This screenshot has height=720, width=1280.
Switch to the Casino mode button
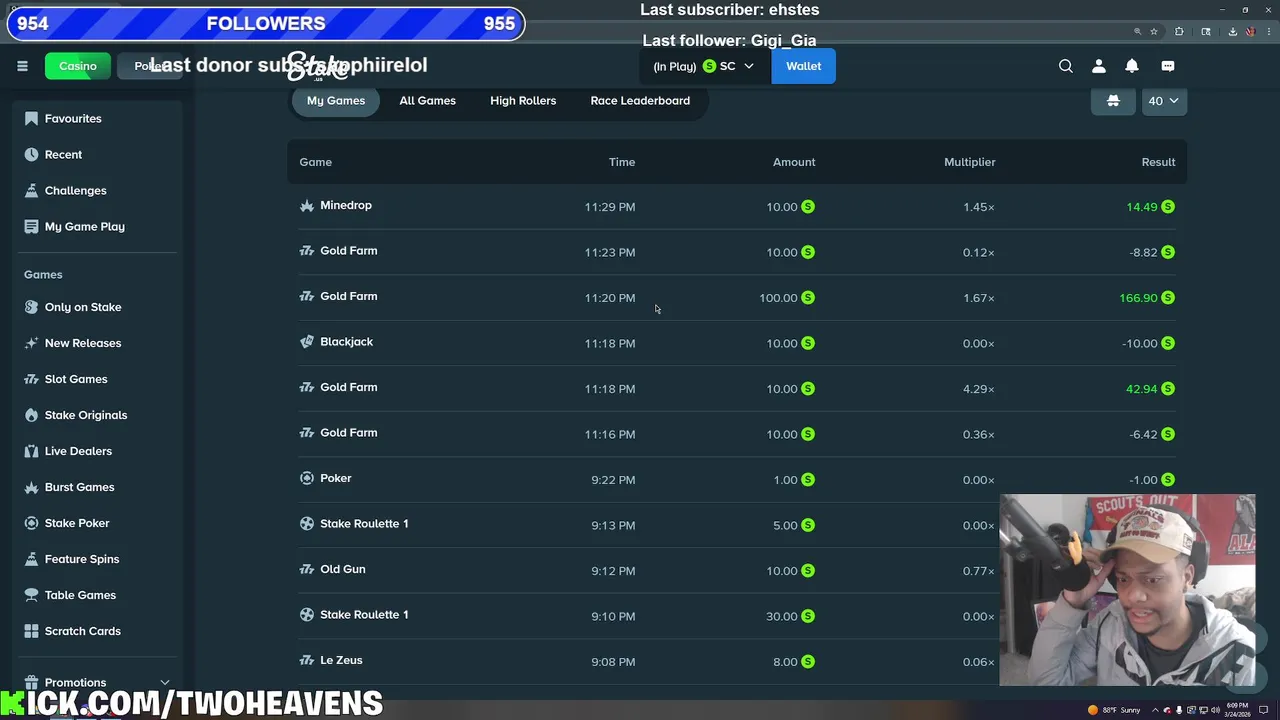(x=78, y=66)
